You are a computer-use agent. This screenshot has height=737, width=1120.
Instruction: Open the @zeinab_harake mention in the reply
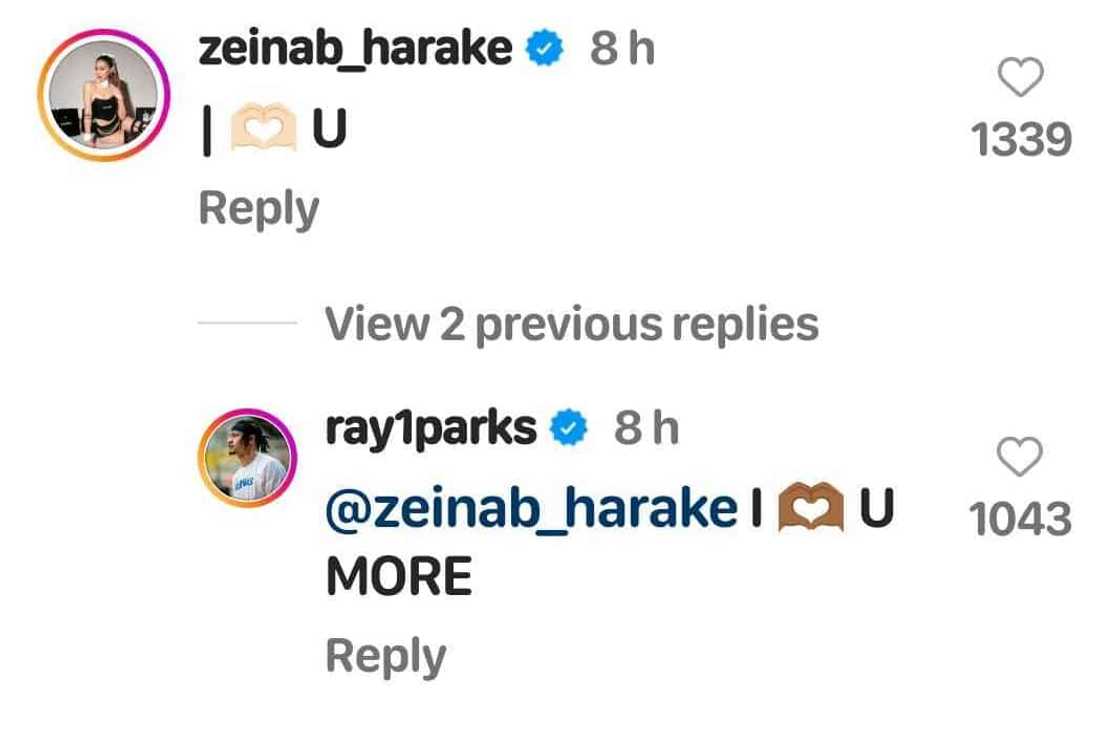[x=531, y=508]
